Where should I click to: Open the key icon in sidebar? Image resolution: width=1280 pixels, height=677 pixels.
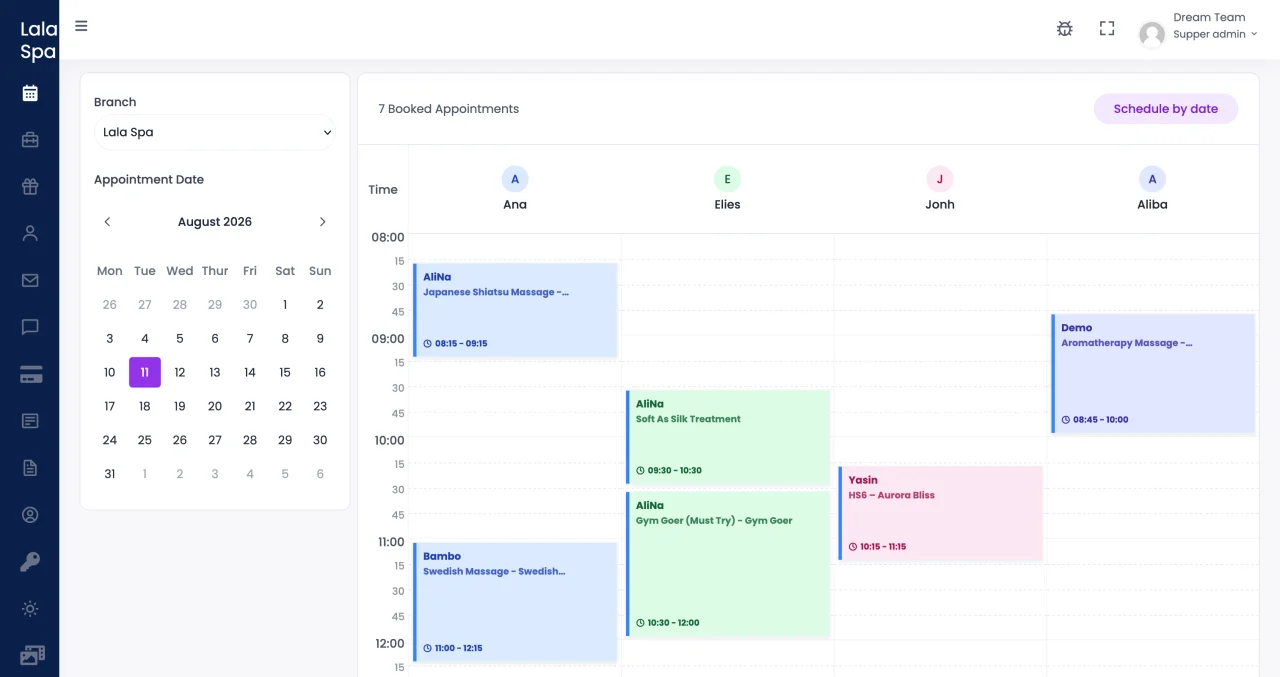30,562
